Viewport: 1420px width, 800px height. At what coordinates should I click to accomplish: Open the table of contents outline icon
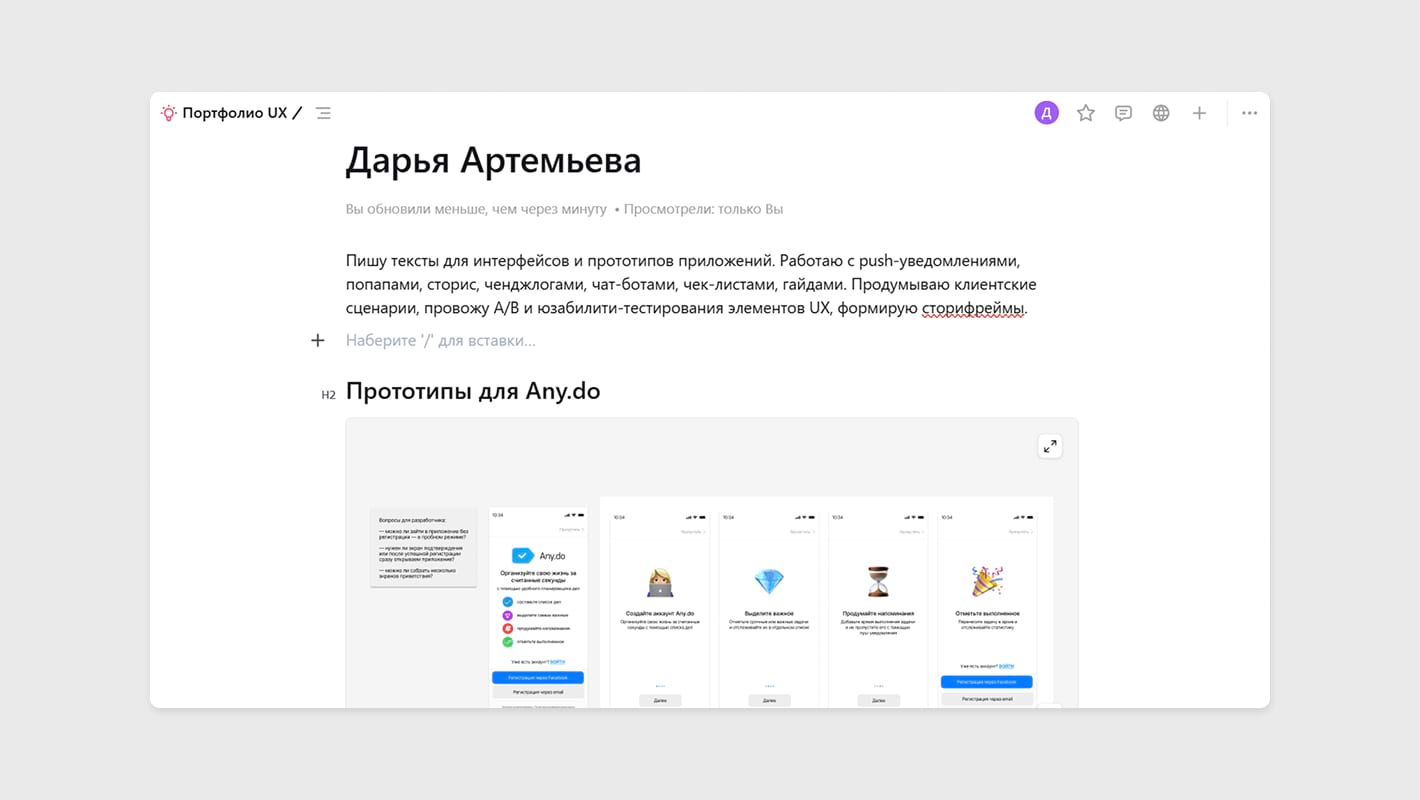click(323, 113)
